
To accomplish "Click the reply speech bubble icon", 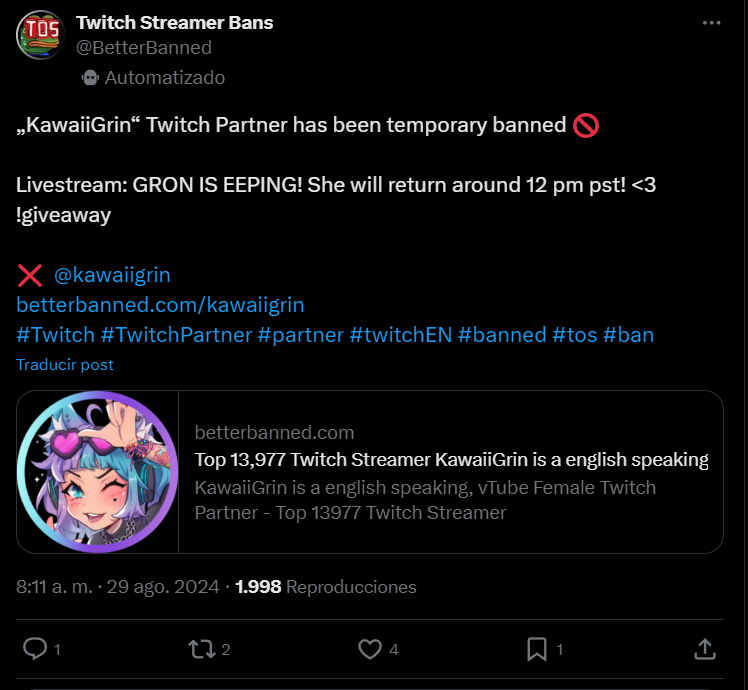I will [x=35, y=649].
